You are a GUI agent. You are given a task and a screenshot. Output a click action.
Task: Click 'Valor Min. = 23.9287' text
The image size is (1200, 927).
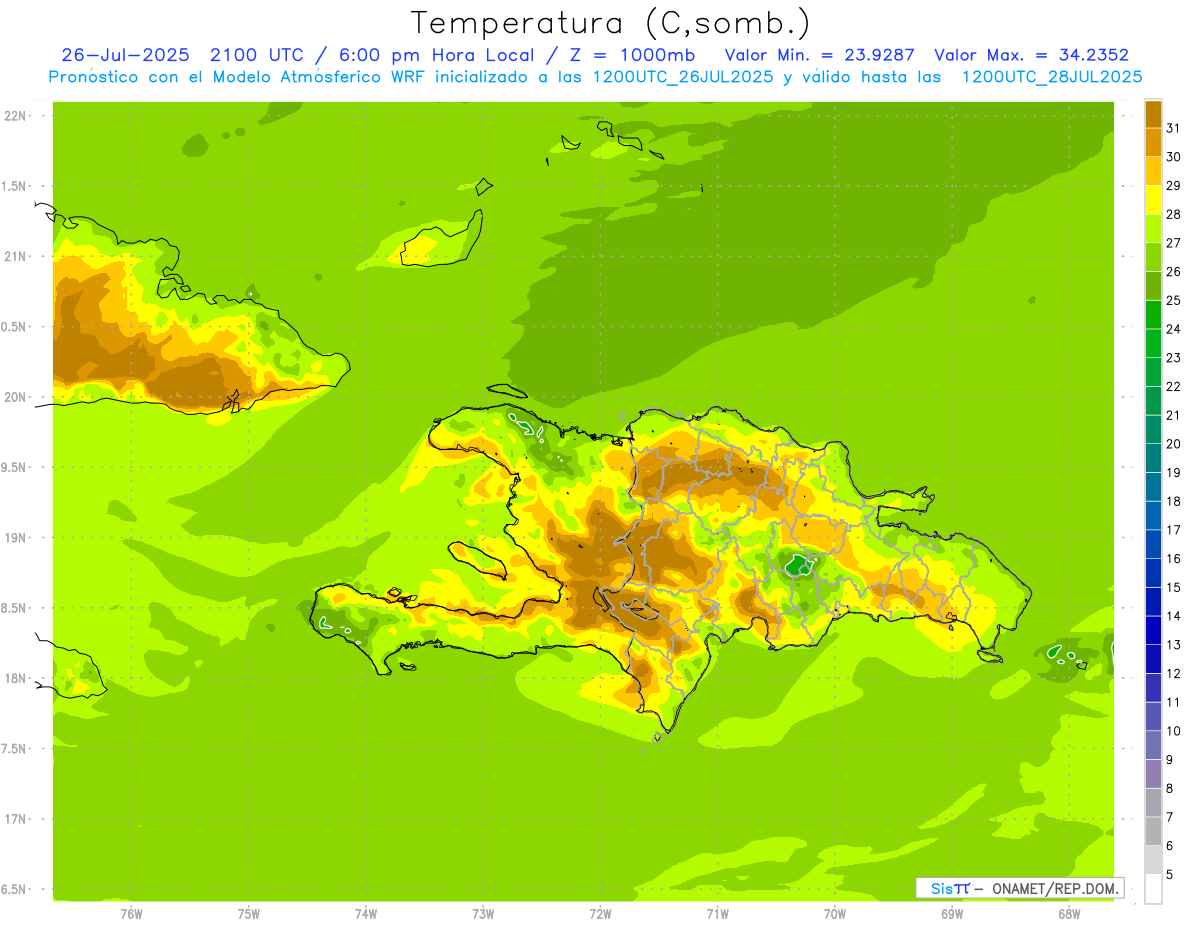[x=819, y=55]
